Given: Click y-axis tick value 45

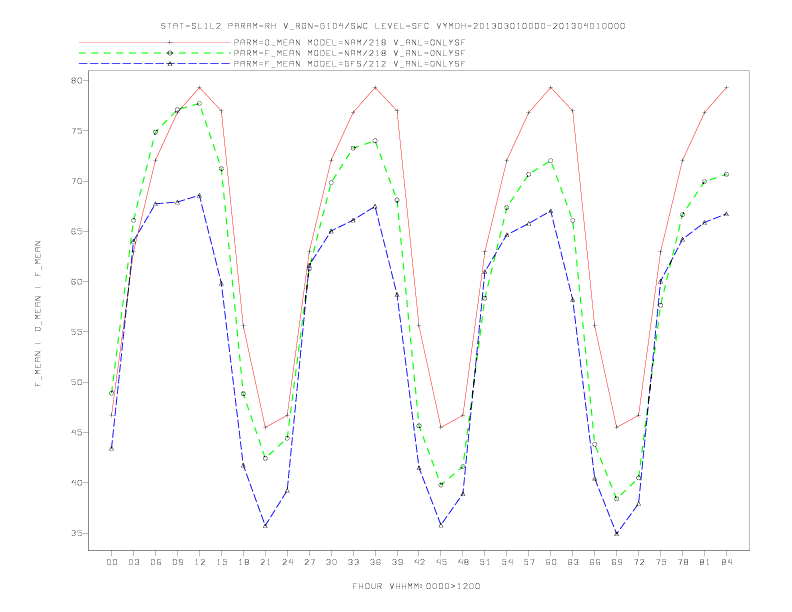Looking at the screenshot, I should pyautogui.click(x=76, y=432).
